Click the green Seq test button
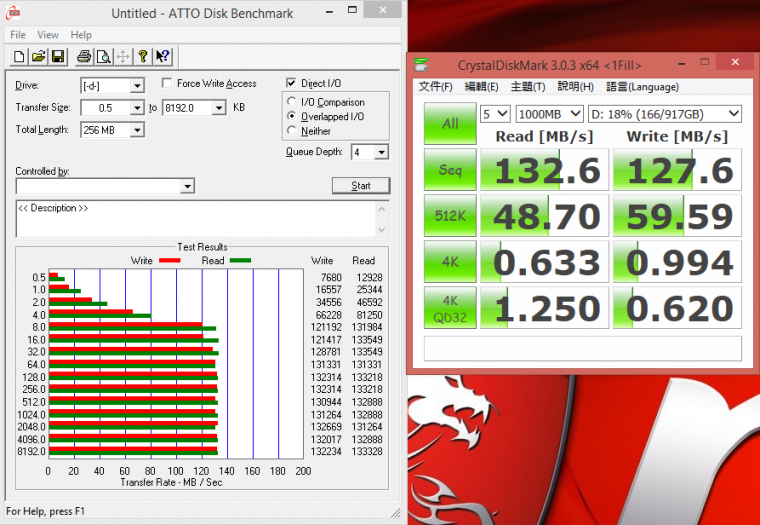This screenshot has height=525, width=760. coord(449,170)
